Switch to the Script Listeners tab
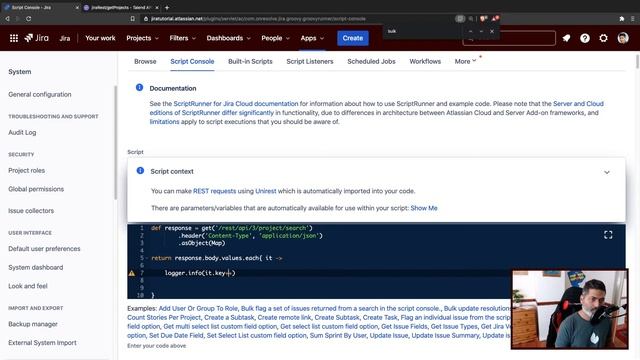640x360 pixels. 310,61
